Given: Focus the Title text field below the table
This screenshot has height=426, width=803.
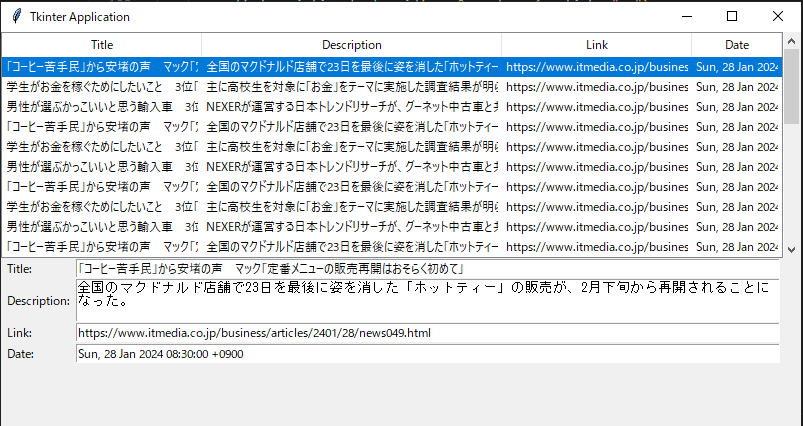Looking at the screenshot, I should (x=427, y=269).
